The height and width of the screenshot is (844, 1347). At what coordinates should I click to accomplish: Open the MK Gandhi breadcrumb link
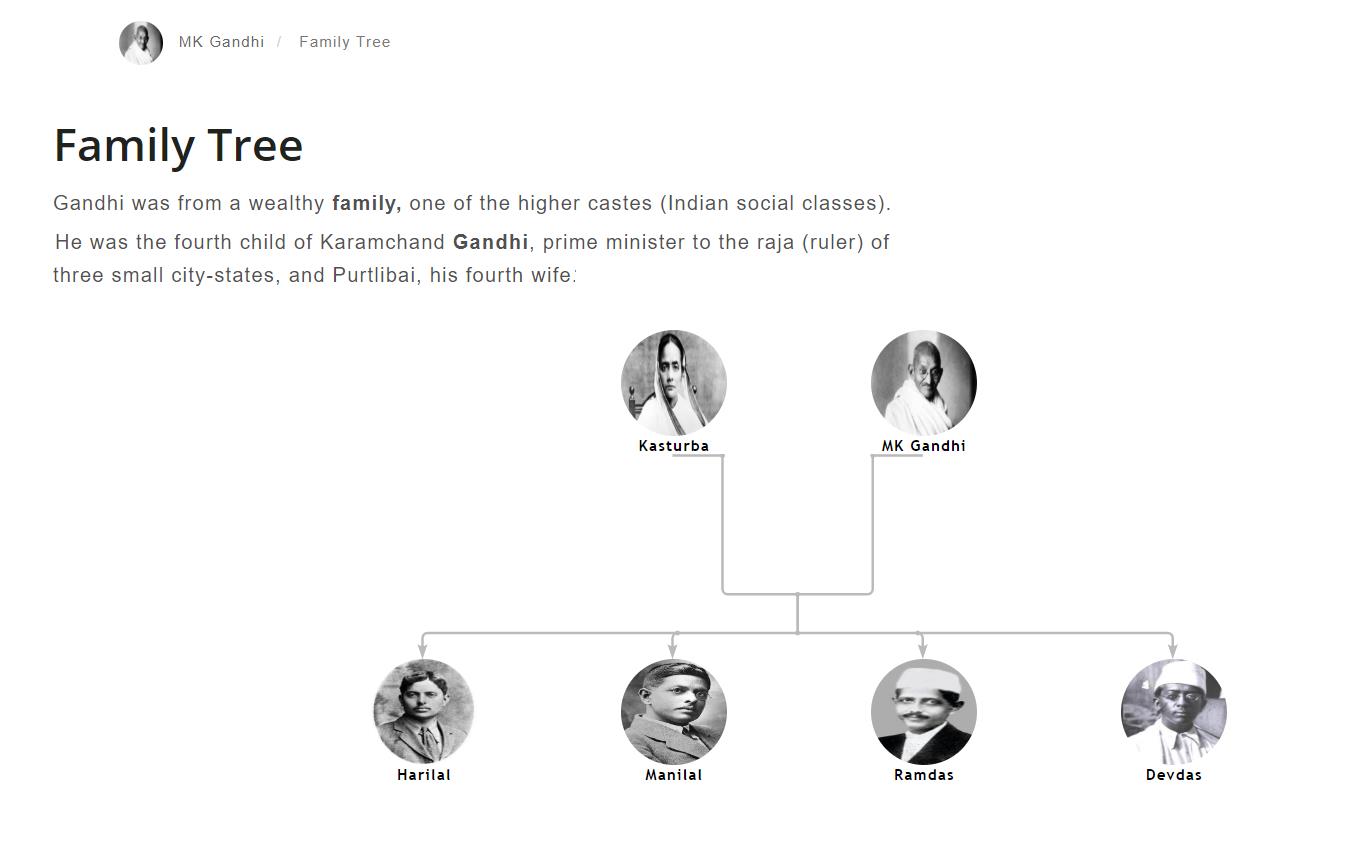pyautogui.click(x=221, y=42)
